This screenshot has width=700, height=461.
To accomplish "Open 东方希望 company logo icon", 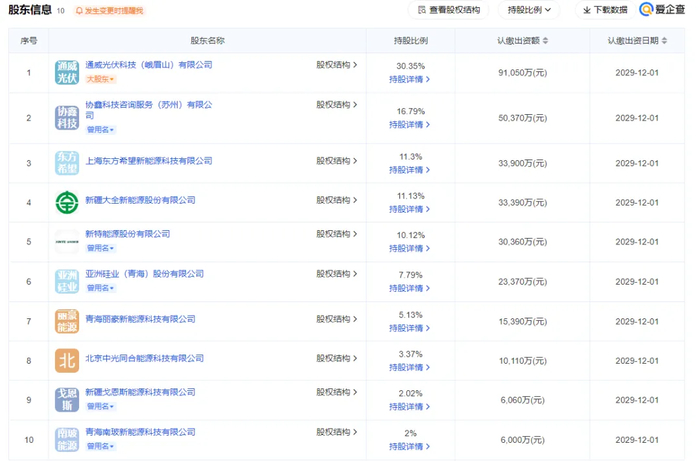I will [67, 163].
